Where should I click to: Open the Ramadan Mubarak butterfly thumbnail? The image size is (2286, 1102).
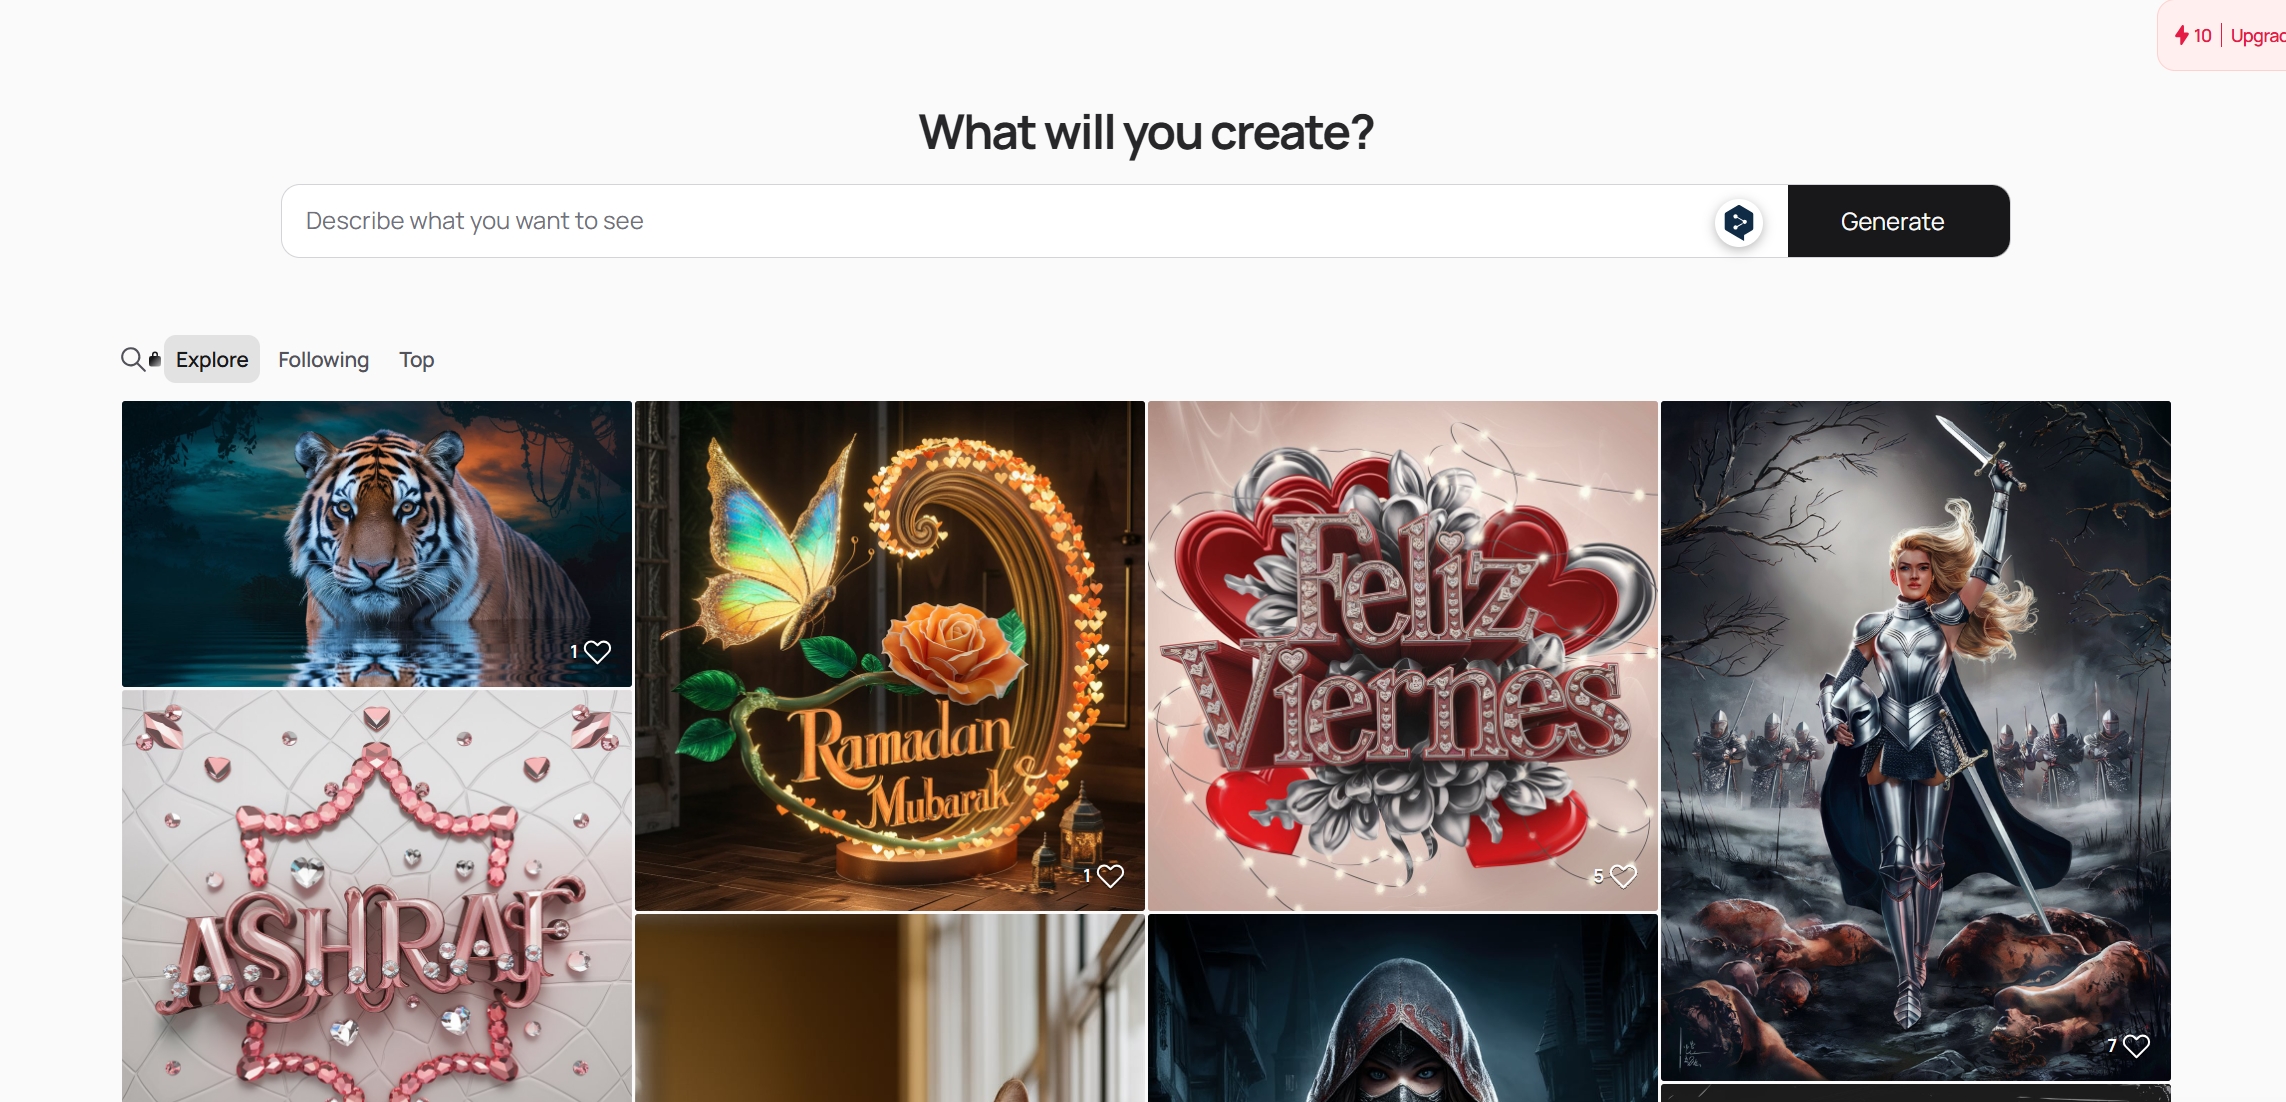890,656
